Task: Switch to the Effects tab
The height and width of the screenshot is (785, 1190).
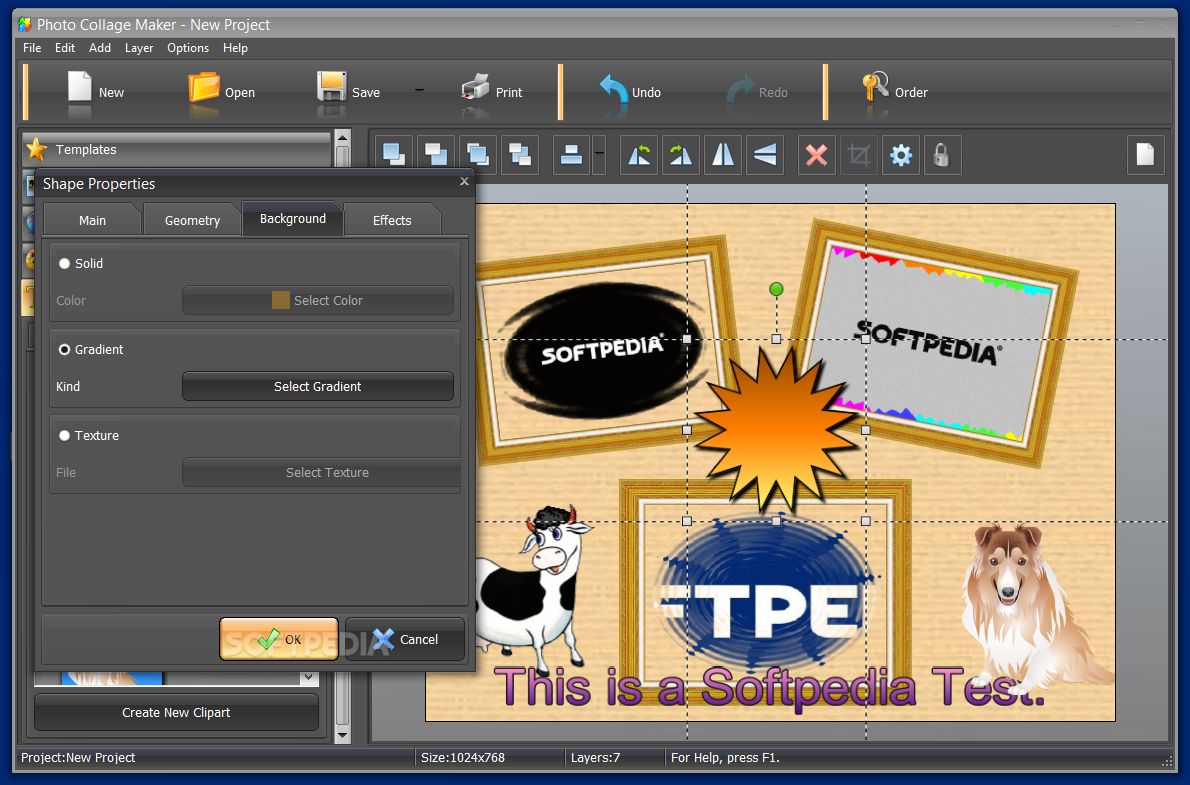Action: (x=392, y=220)
